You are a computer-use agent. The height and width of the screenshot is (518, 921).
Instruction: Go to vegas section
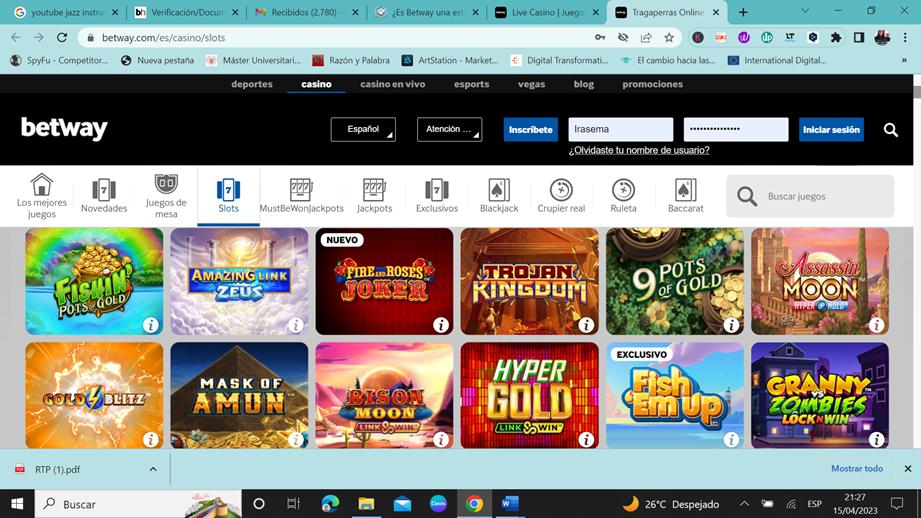(x=532, y=84)
